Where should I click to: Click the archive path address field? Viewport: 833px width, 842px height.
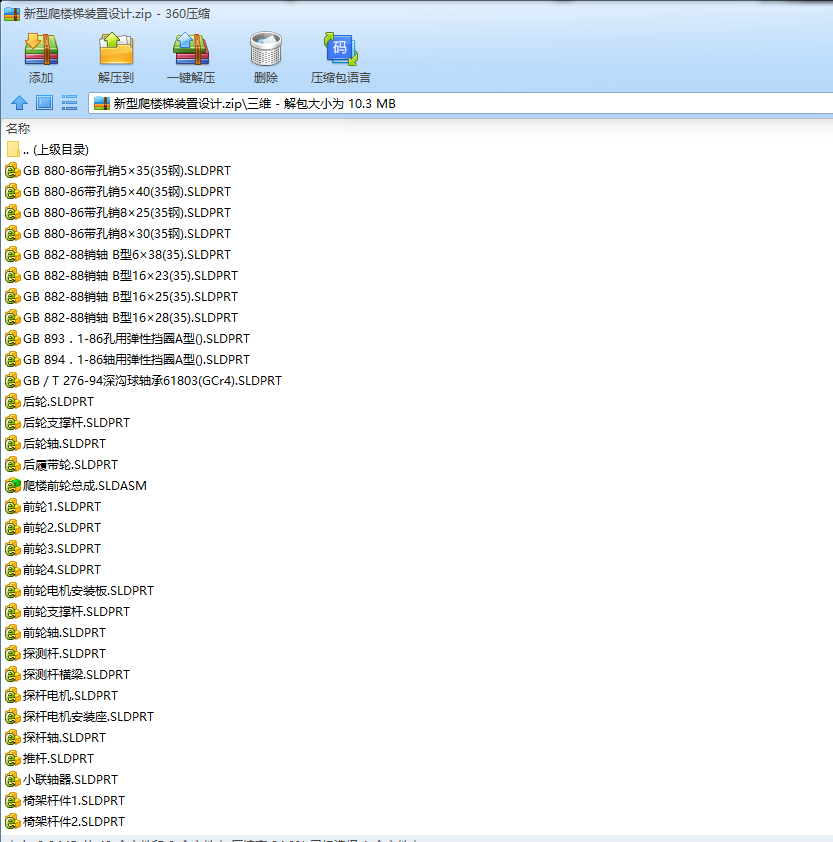click(x=461, y=103)
